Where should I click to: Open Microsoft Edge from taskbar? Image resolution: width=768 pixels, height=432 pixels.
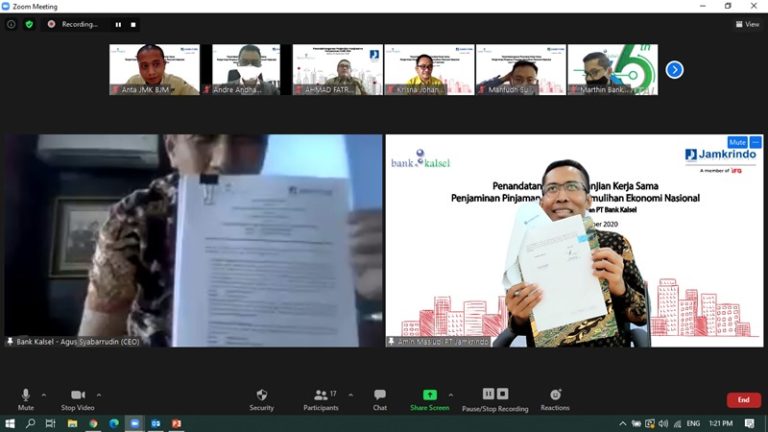click(114, 424)
